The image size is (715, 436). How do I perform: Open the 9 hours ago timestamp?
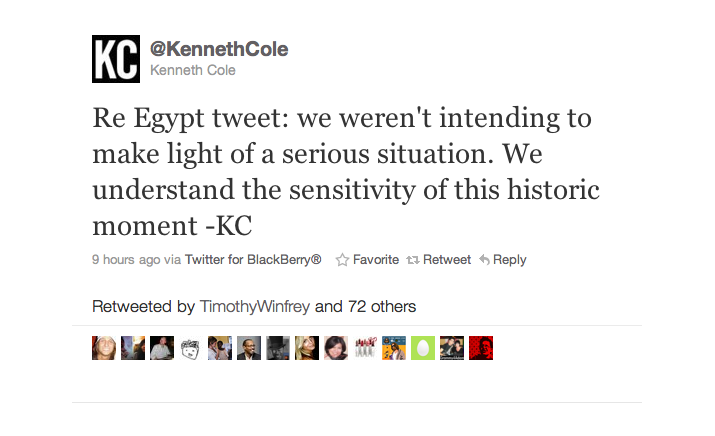[x=126, y=260]
